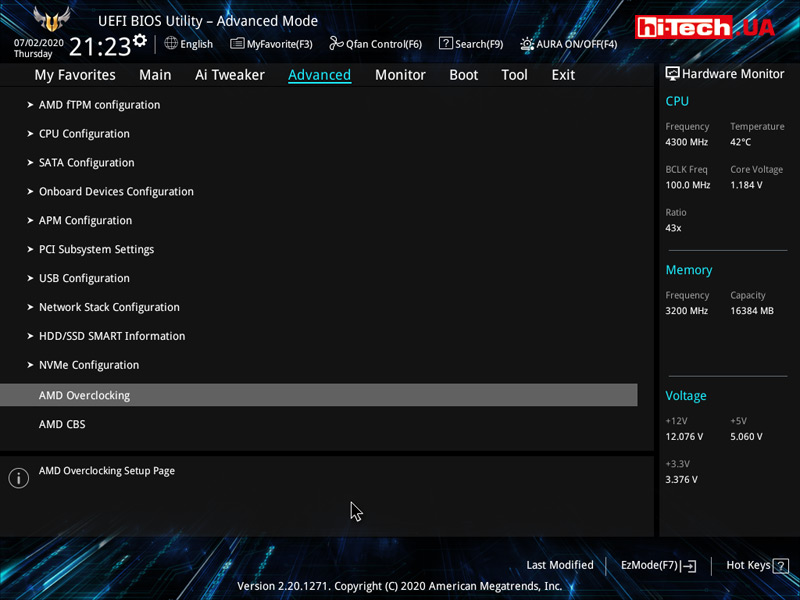Open the highlighted AMD Overclocking entry

click(84, 395)
